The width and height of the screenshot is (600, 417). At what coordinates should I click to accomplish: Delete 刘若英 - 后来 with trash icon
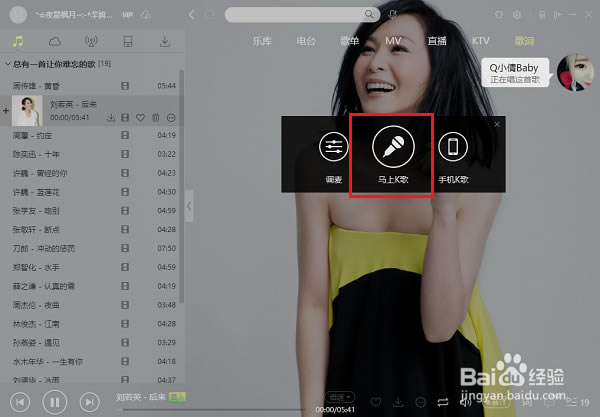pyautogui.click(x=156, y=117)
